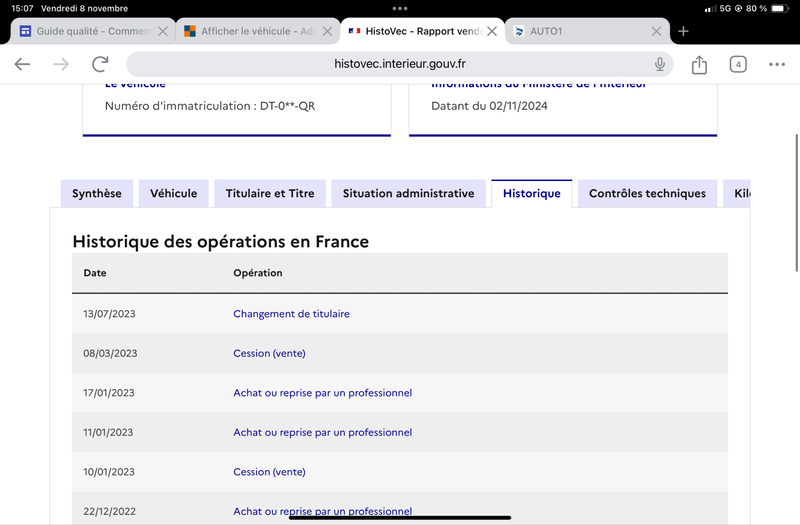Open the Véhicule tab
Screen dimensions: 800x525
click(173, 193)
